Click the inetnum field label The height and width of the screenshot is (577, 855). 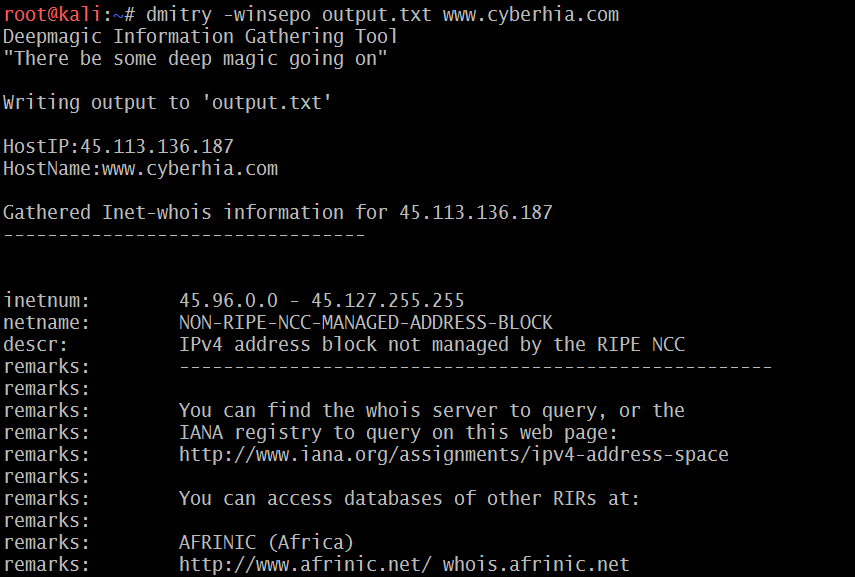coord(47,300)
